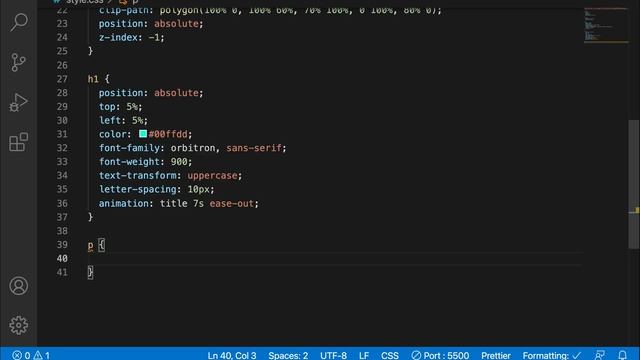Screen dimensions: 640x360
Task: Open the notifications bell
Action: click(x=622, y=355)
